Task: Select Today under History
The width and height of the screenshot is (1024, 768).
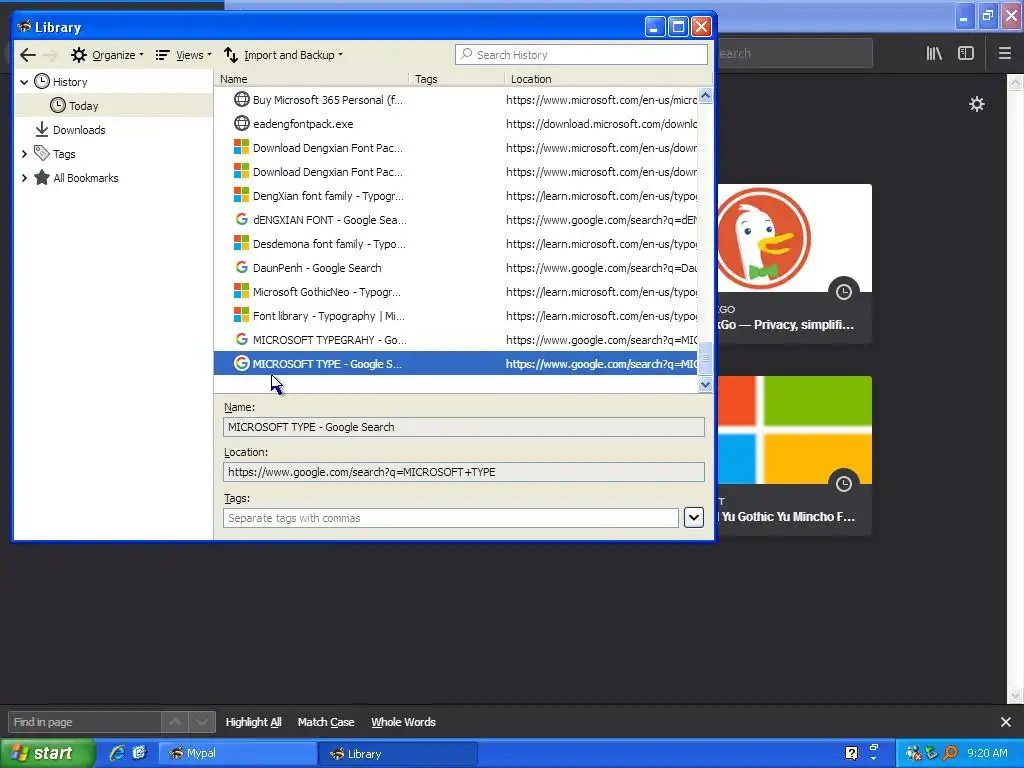Action: tap(83, 105)
